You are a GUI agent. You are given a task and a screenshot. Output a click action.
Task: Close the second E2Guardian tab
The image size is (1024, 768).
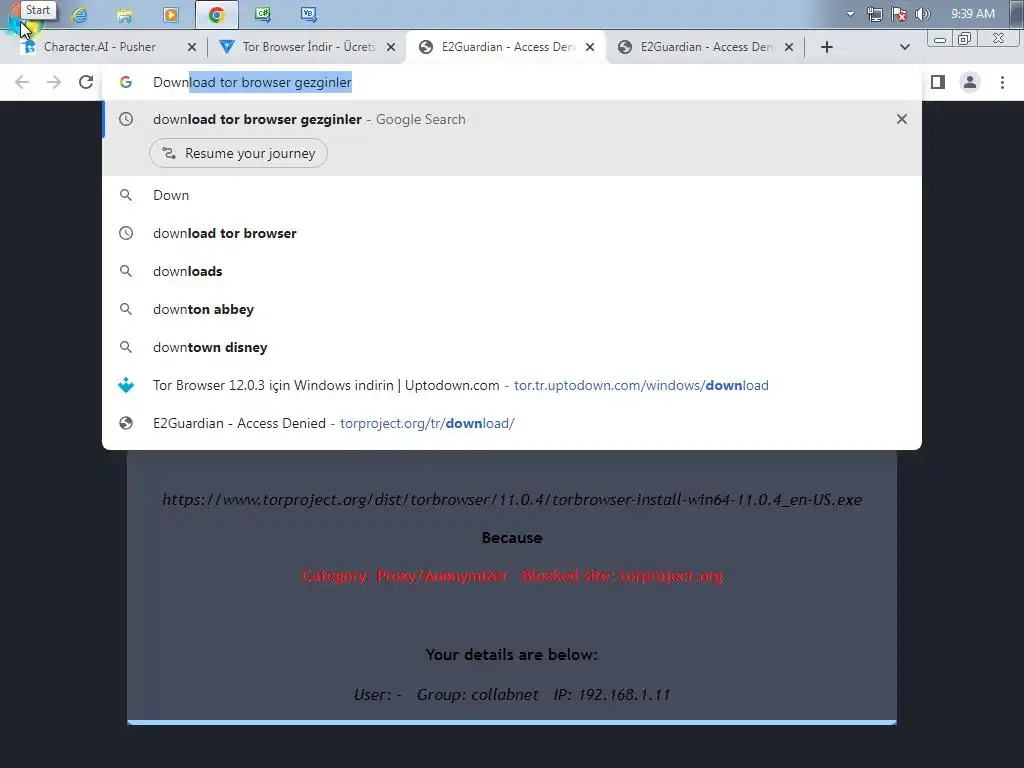(789, 47)
